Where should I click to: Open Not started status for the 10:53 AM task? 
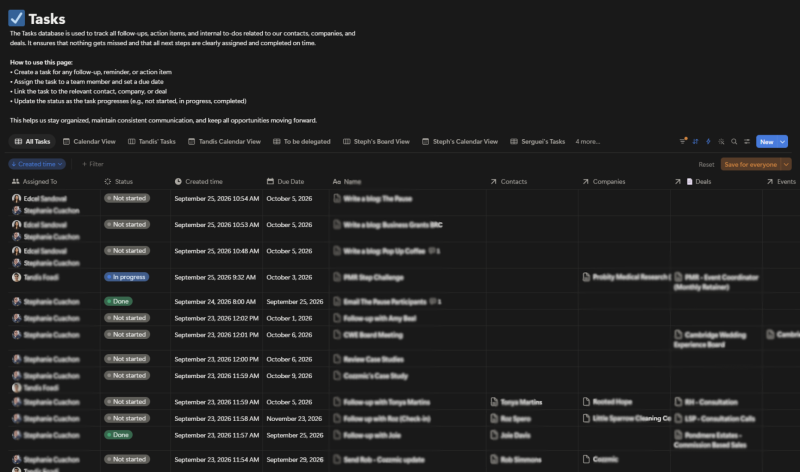(x=127, y=225)
